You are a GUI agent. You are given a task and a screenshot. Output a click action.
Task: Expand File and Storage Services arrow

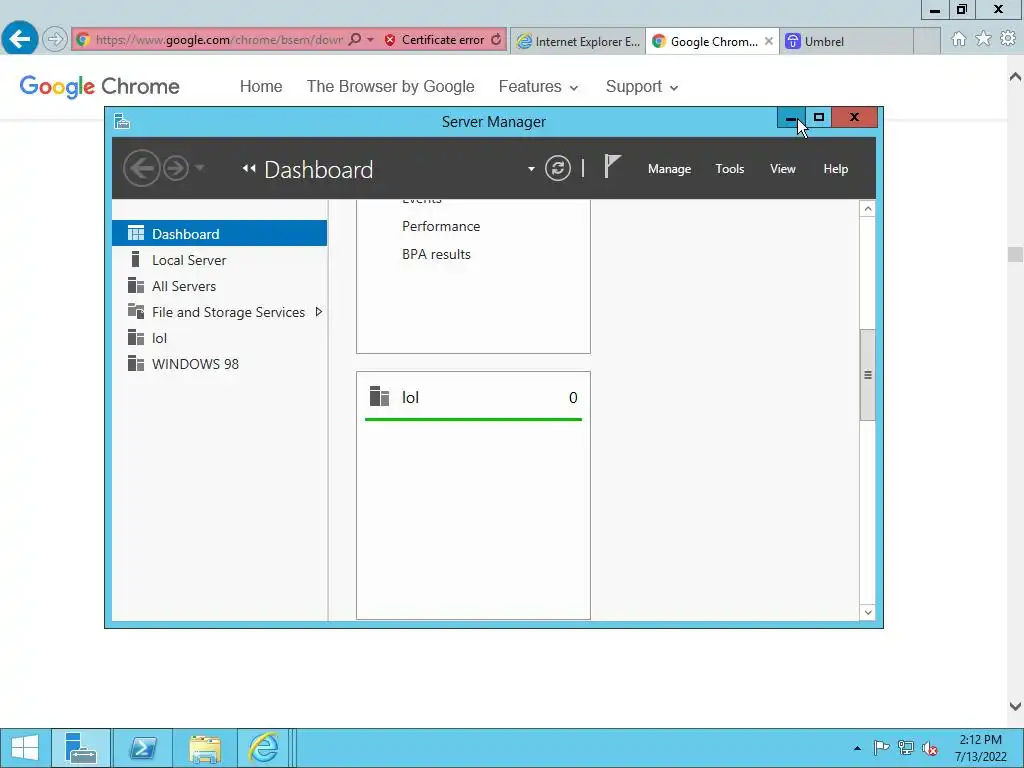click(319, 312)
